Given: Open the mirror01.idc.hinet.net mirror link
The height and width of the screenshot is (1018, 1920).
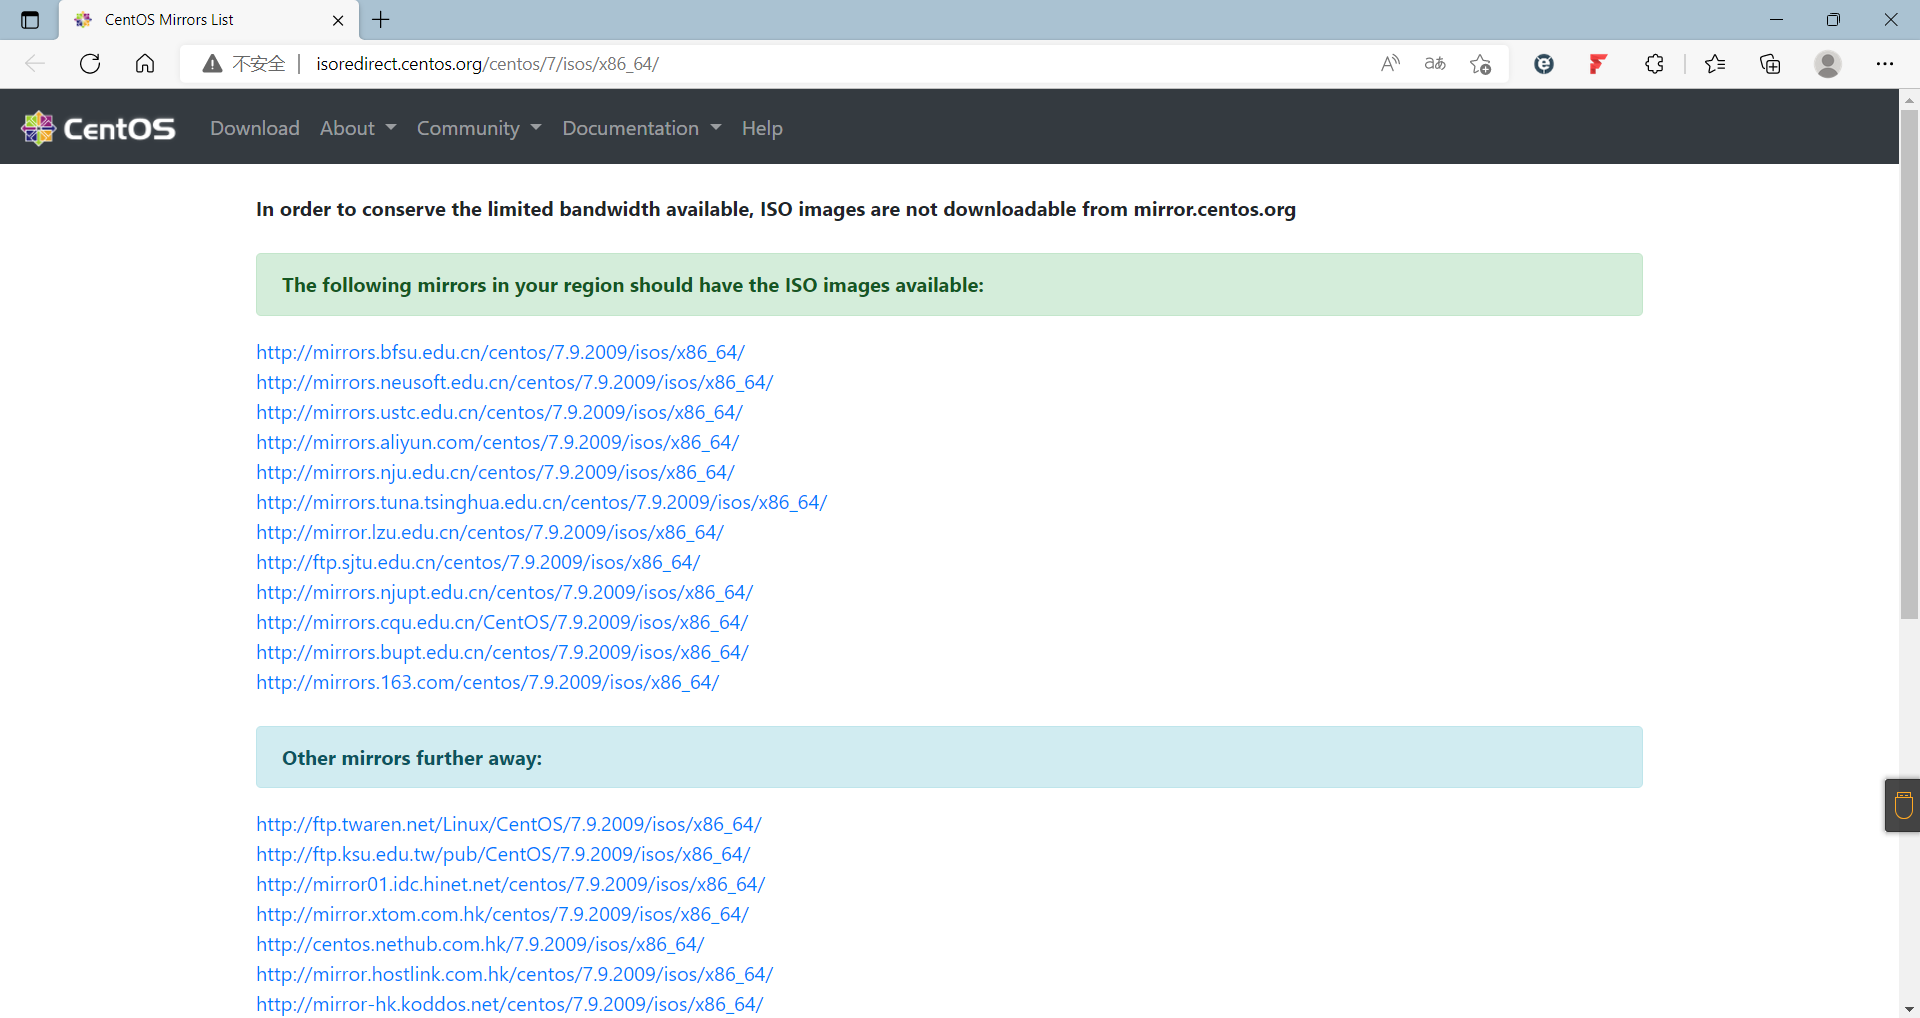Looking at the screenshot, I should (x=510, y=884).
